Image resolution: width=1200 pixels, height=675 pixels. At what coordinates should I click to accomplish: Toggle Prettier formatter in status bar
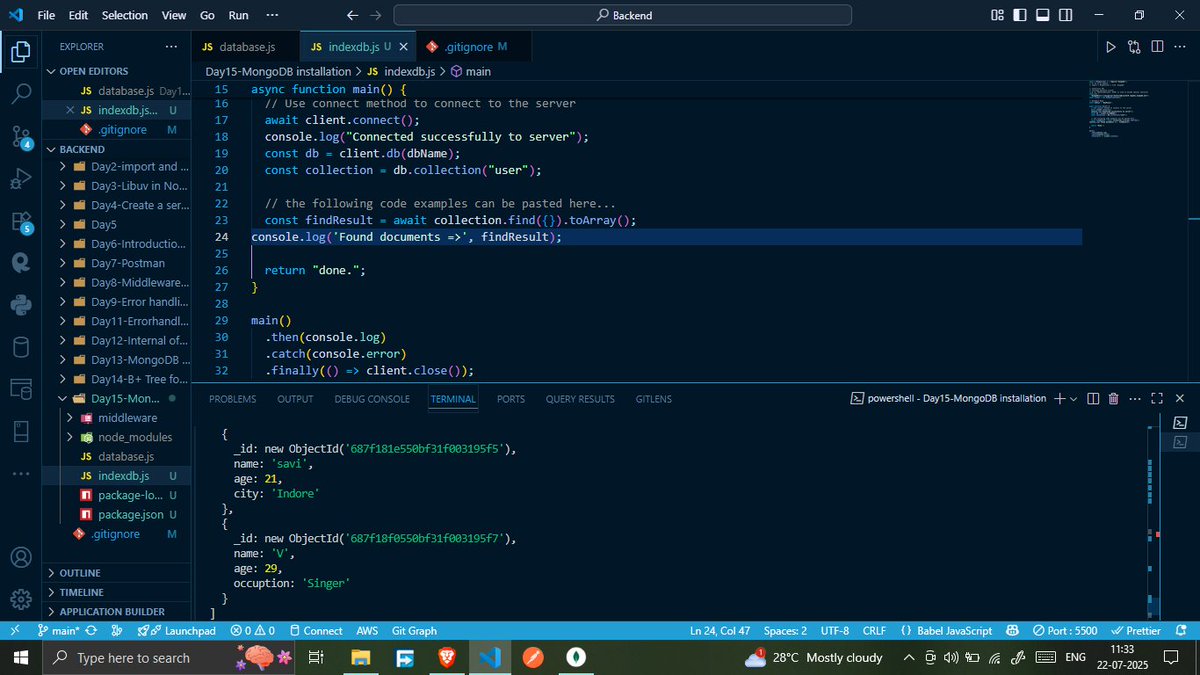[1135, 631]
